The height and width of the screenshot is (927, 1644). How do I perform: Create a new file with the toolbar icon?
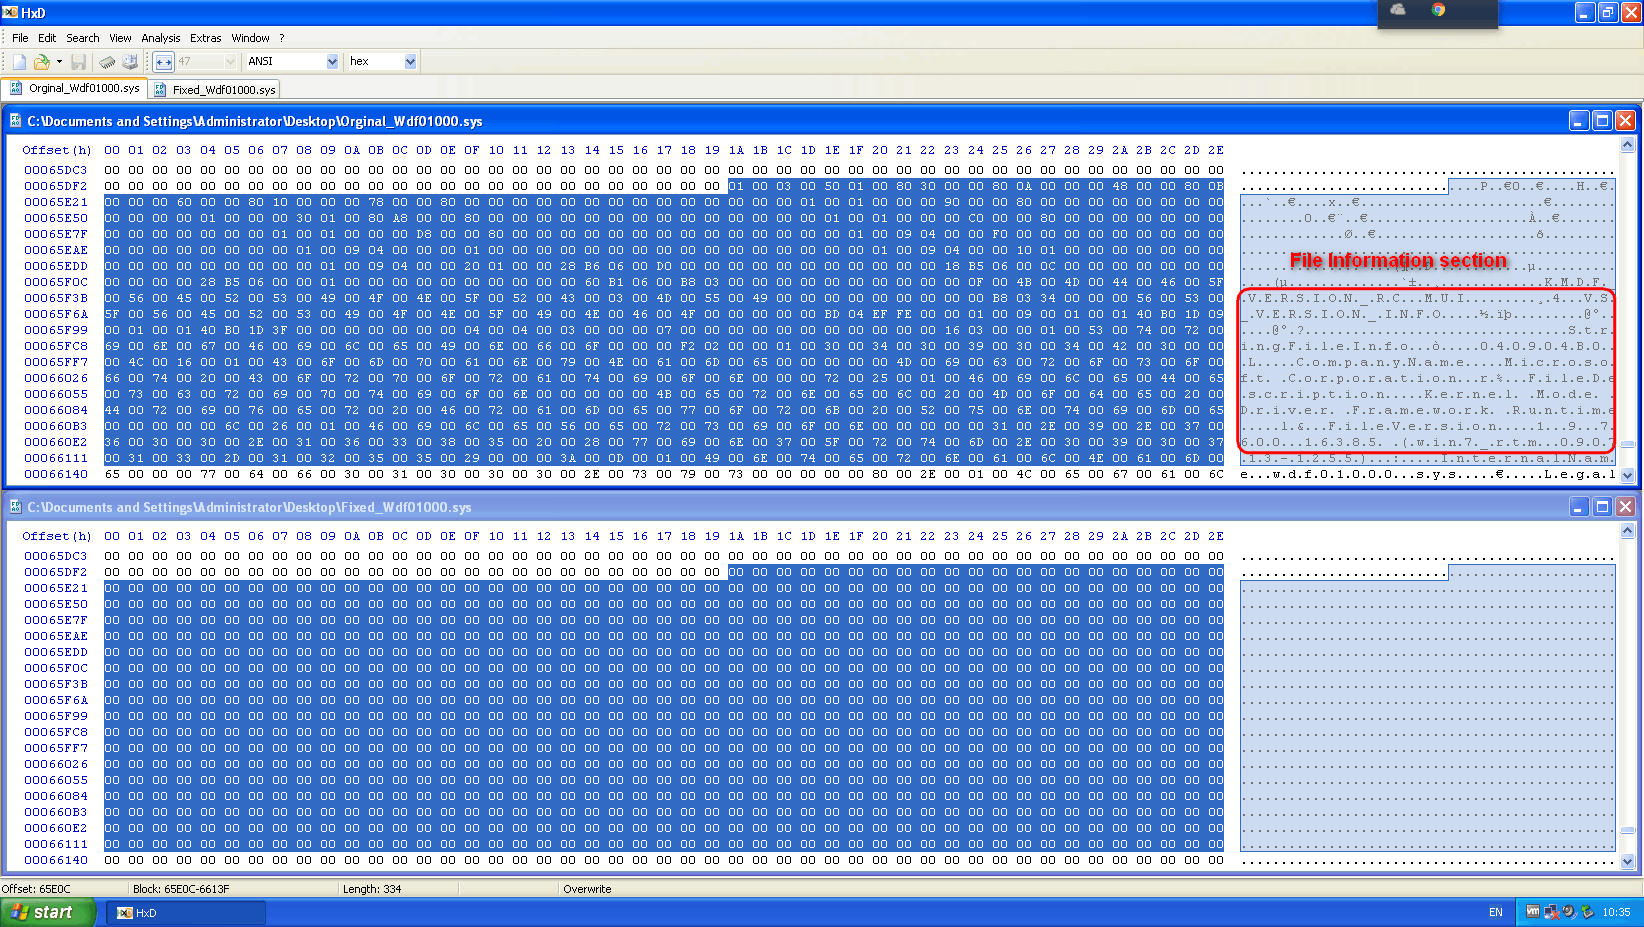(x=20, y=62)
